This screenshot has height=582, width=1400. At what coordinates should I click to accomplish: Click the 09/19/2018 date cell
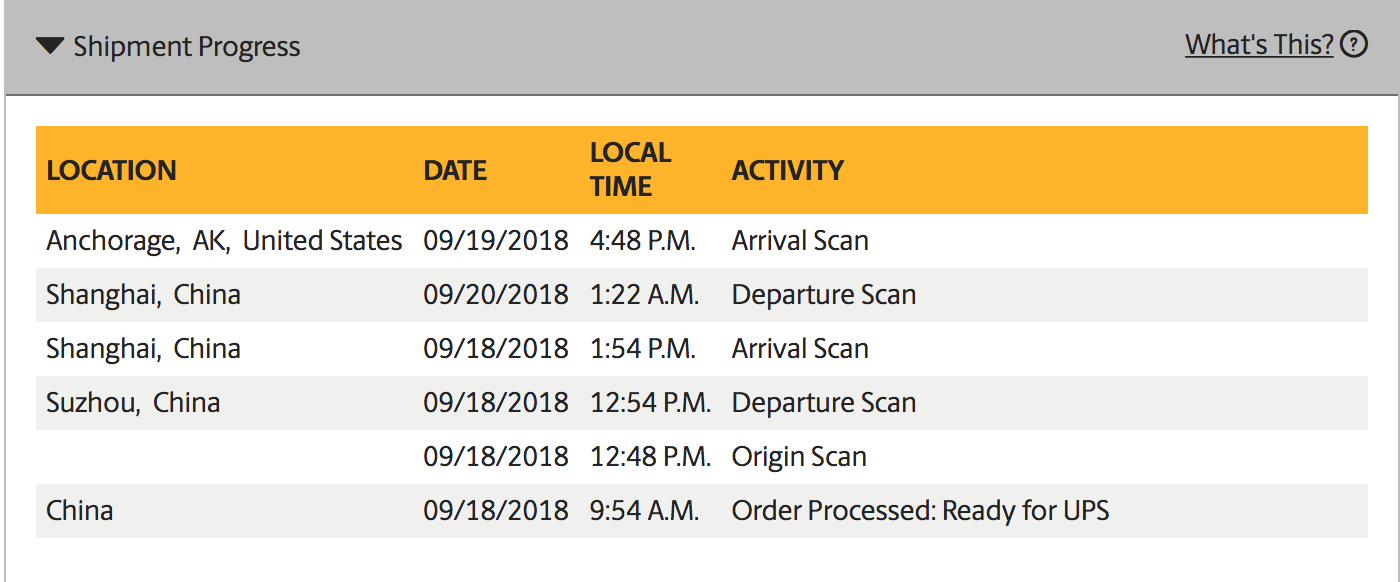point(496,241)
